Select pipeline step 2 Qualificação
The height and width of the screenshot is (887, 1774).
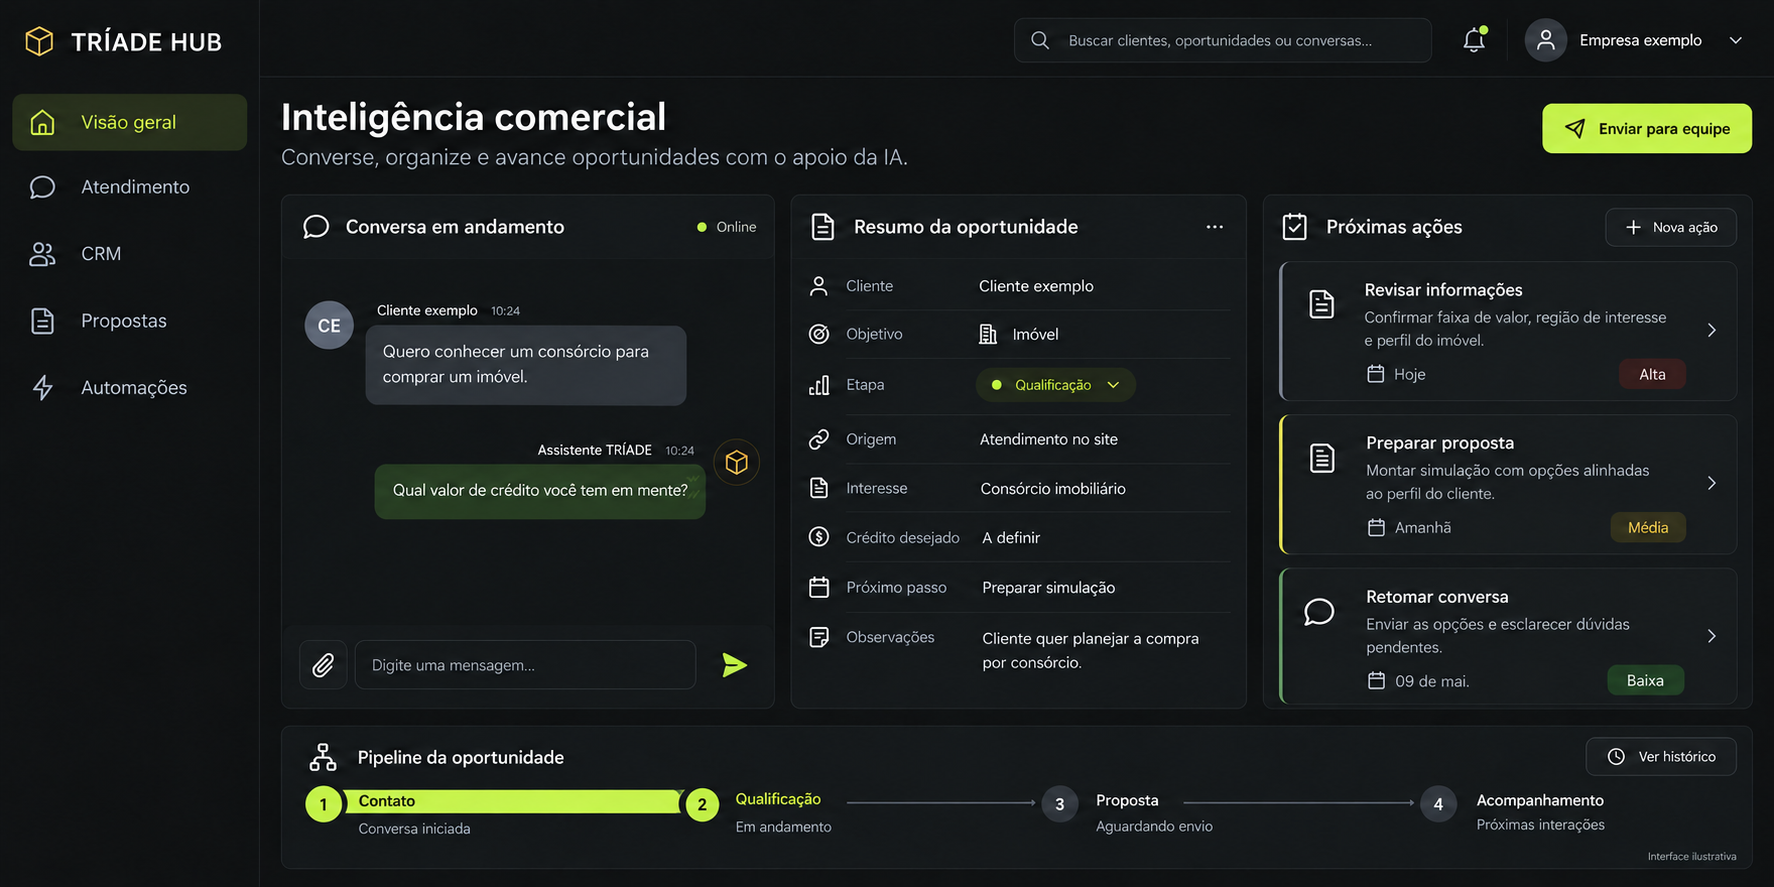(x=702, y=804)
